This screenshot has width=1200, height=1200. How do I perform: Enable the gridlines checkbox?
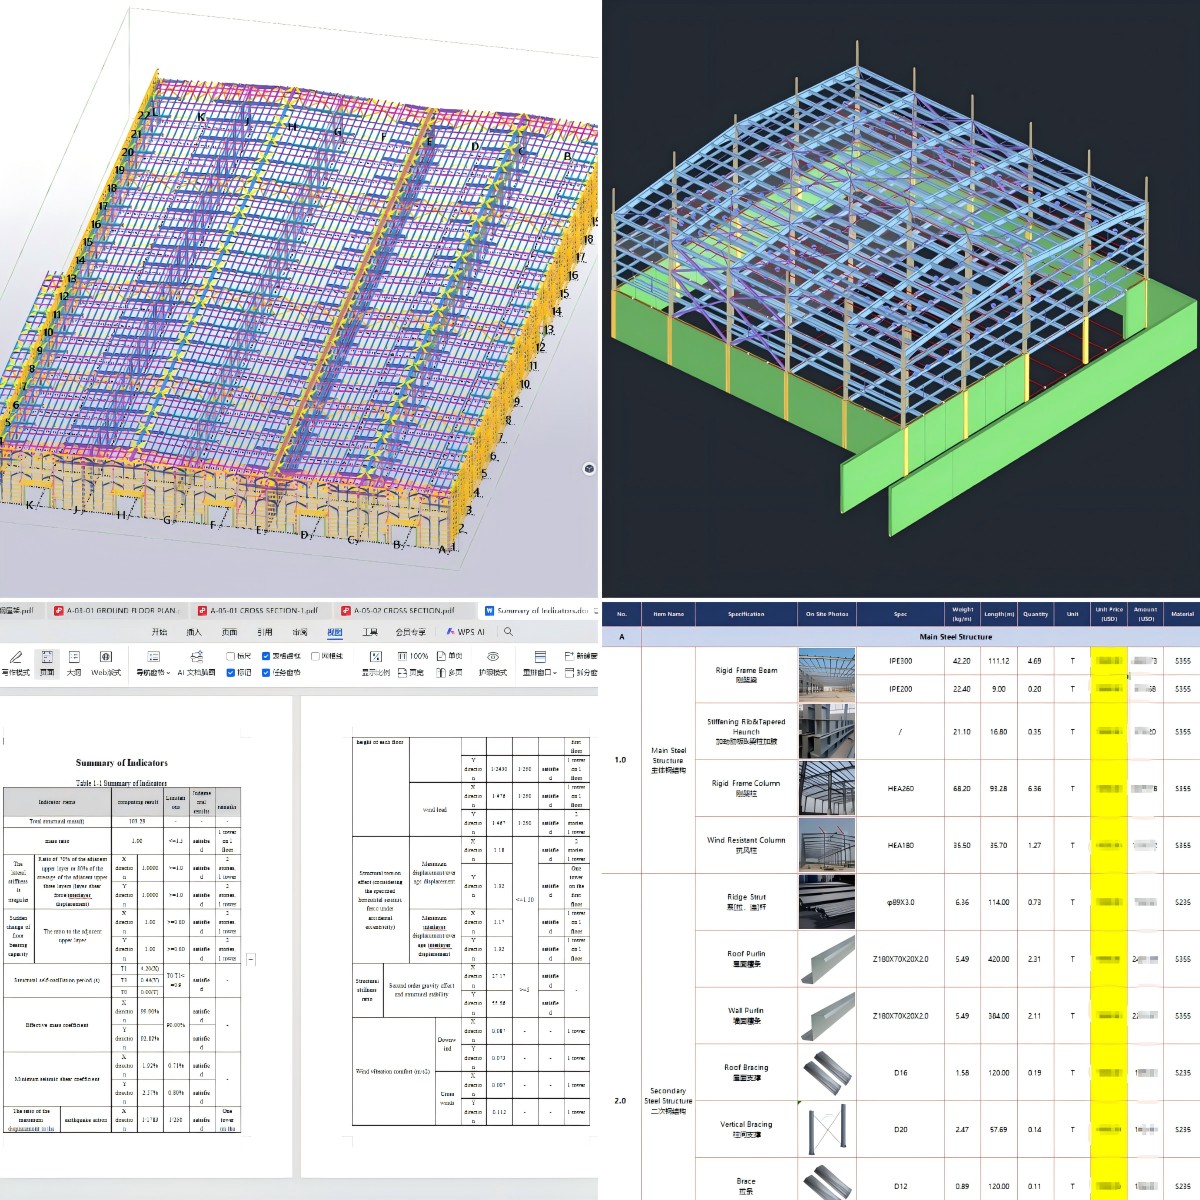tap(315, 656)
